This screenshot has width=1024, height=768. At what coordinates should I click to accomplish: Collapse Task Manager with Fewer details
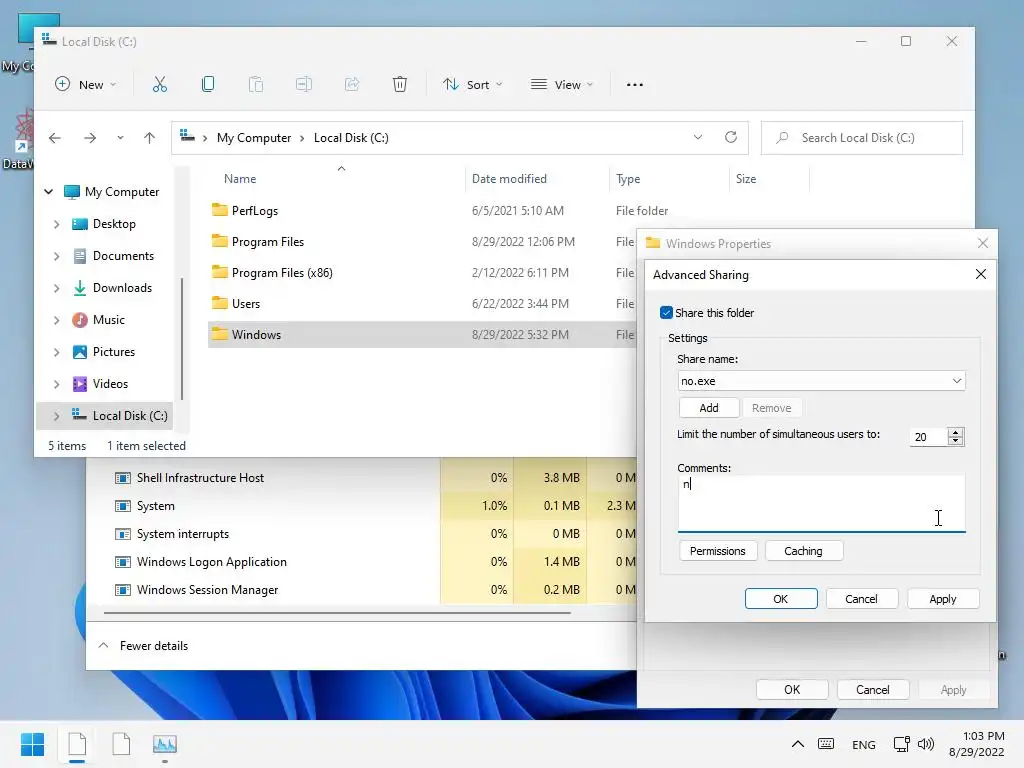tap(143, 646)
